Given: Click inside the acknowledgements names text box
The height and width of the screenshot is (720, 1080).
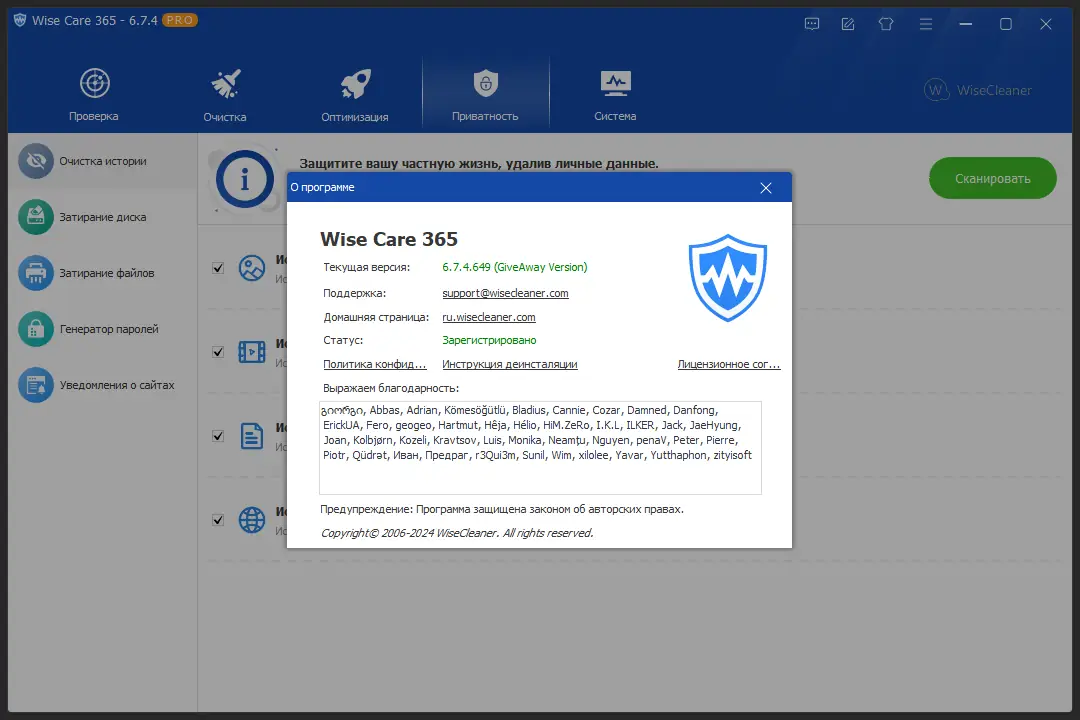Looking at the screenshot, I should pyautogui.click(x=540, y=448).
